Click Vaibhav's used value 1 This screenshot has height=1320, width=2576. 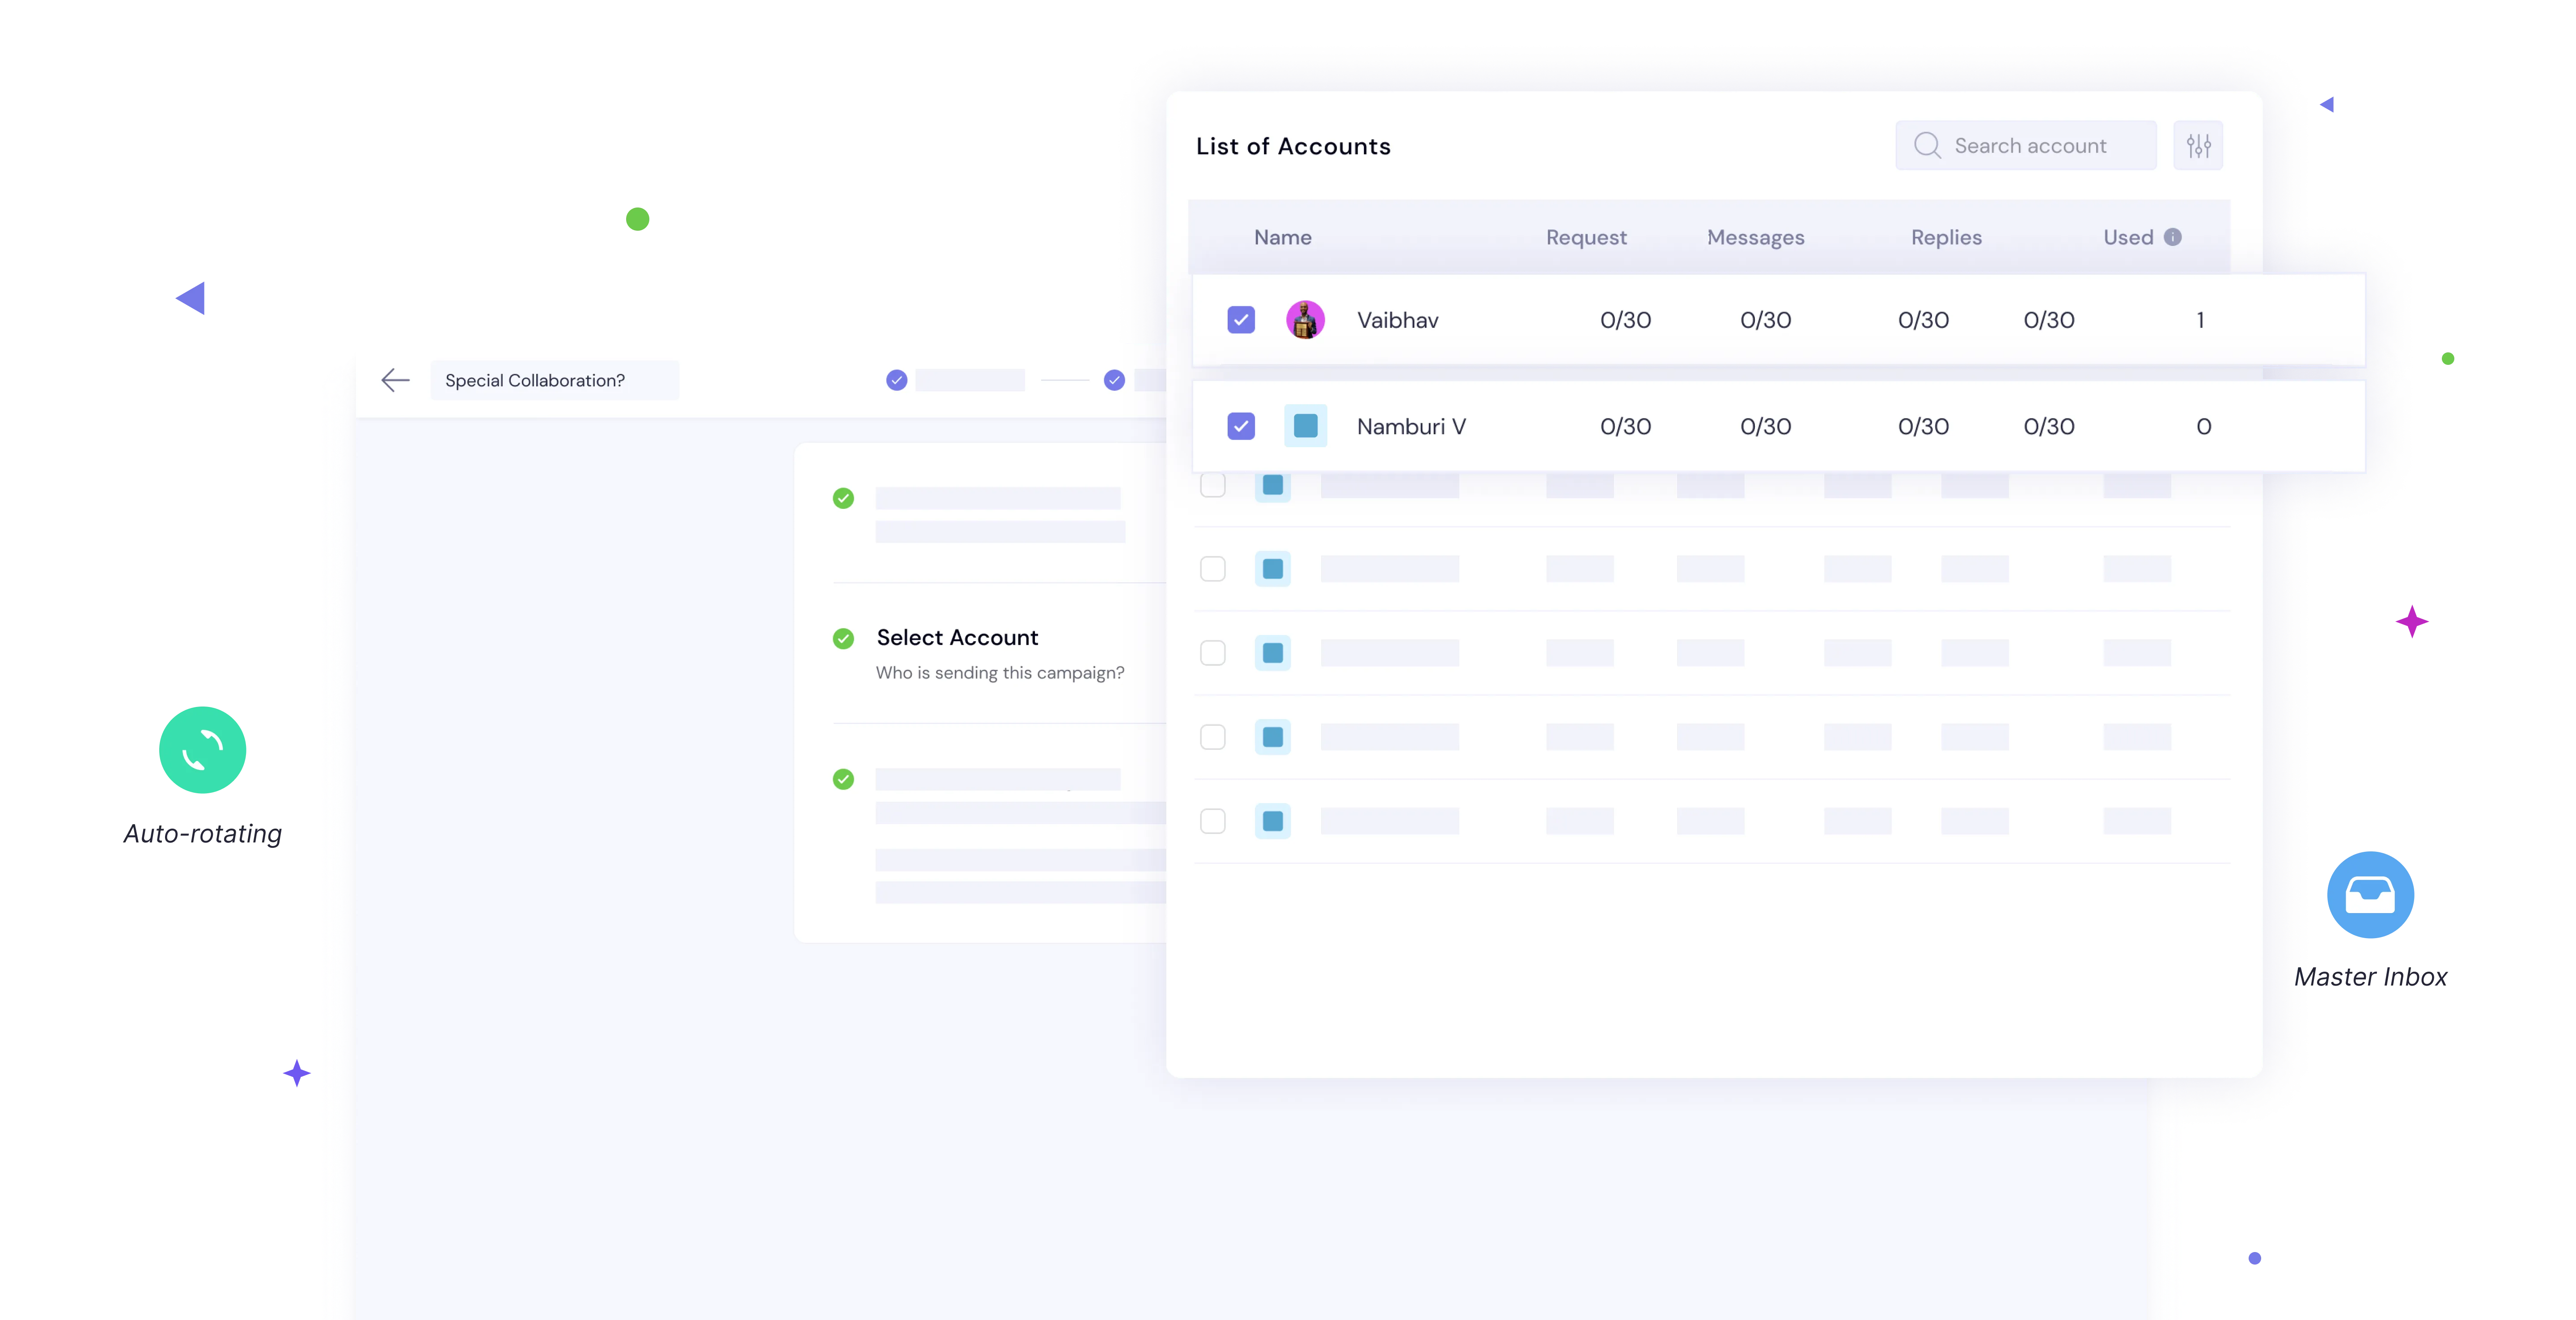2200,320
